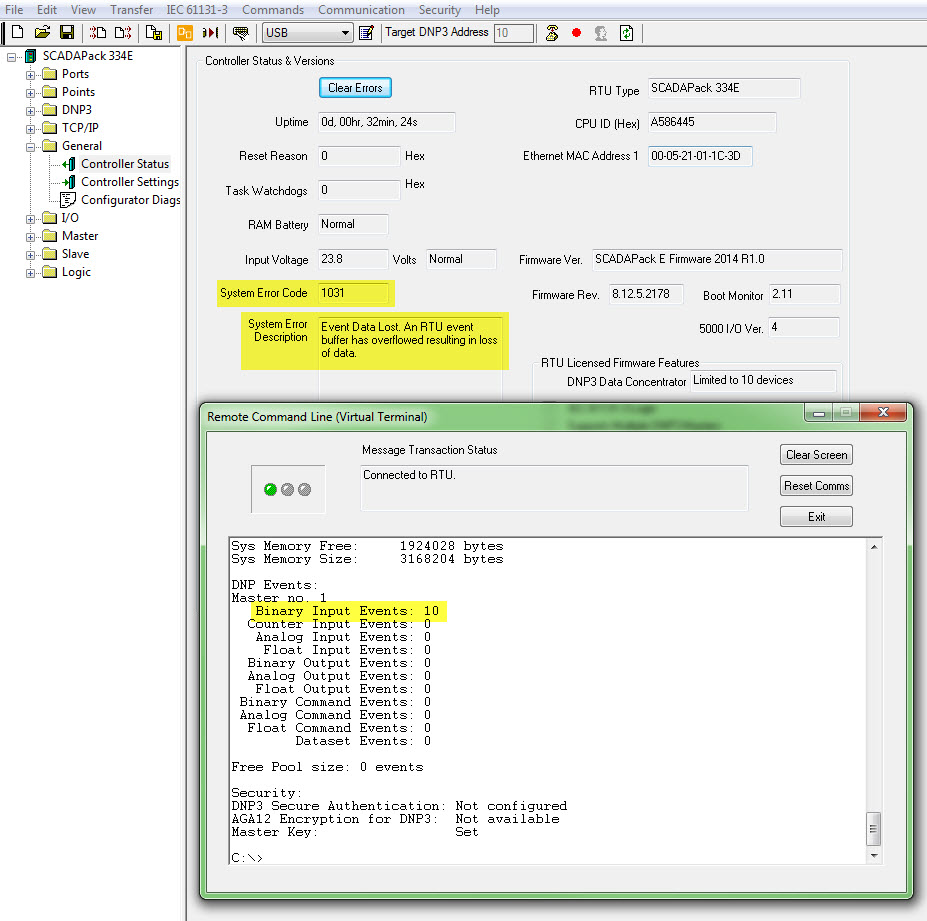Viewport: 927px width, 921px height.
Task: Open the USB port dropdown
Action: (345, 33)
